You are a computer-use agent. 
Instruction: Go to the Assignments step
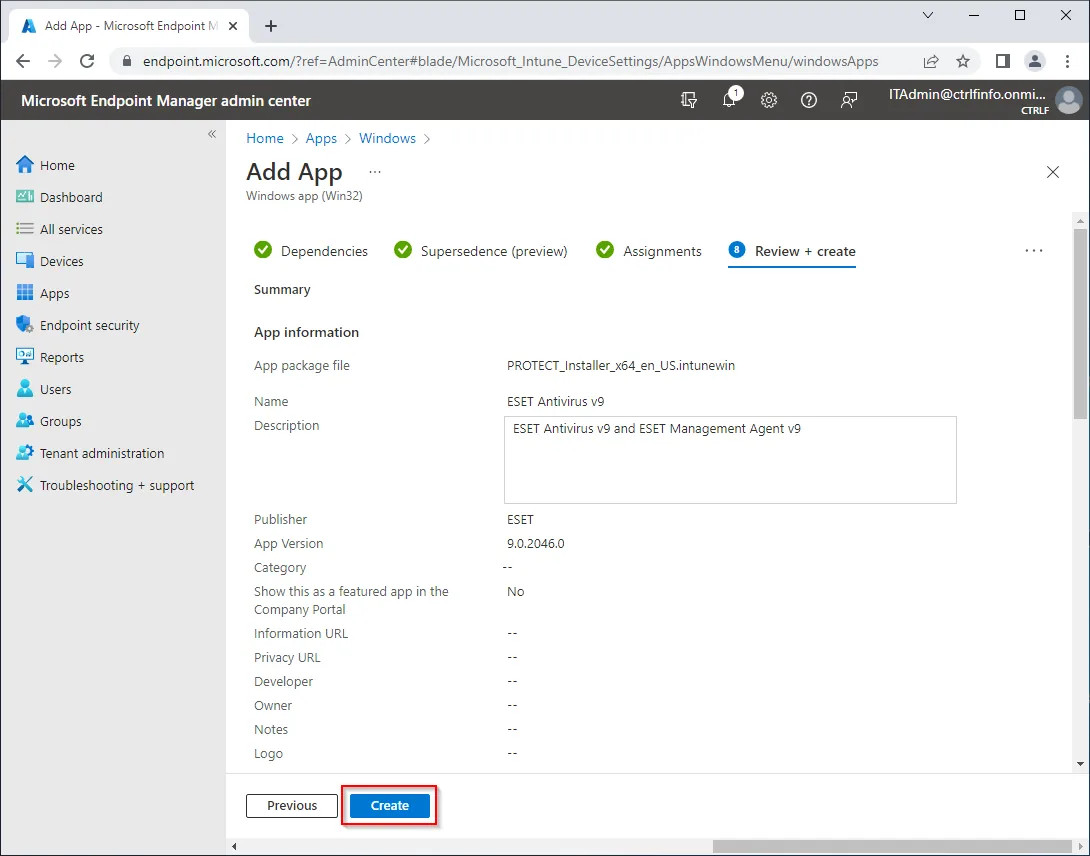[649, 250]
